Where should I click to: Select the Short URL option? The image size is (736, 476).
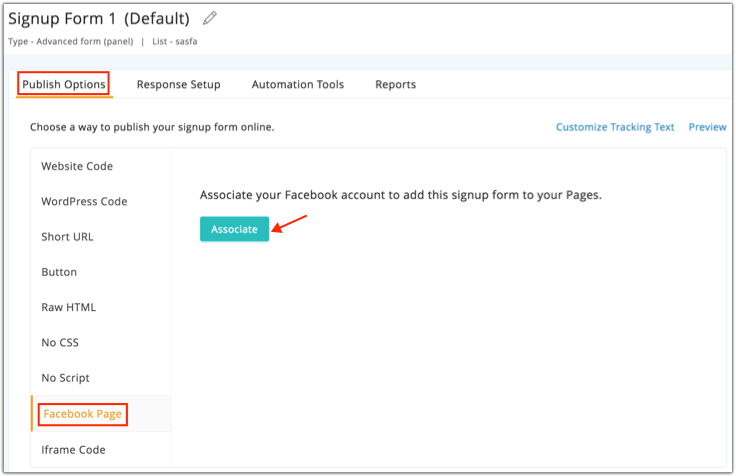coord(67,237)
